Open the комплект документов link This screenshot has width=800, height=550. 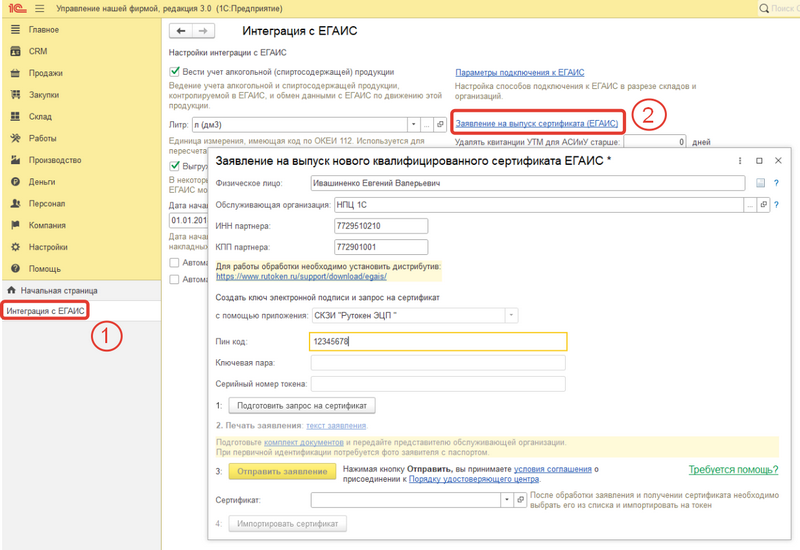[304, 442]
